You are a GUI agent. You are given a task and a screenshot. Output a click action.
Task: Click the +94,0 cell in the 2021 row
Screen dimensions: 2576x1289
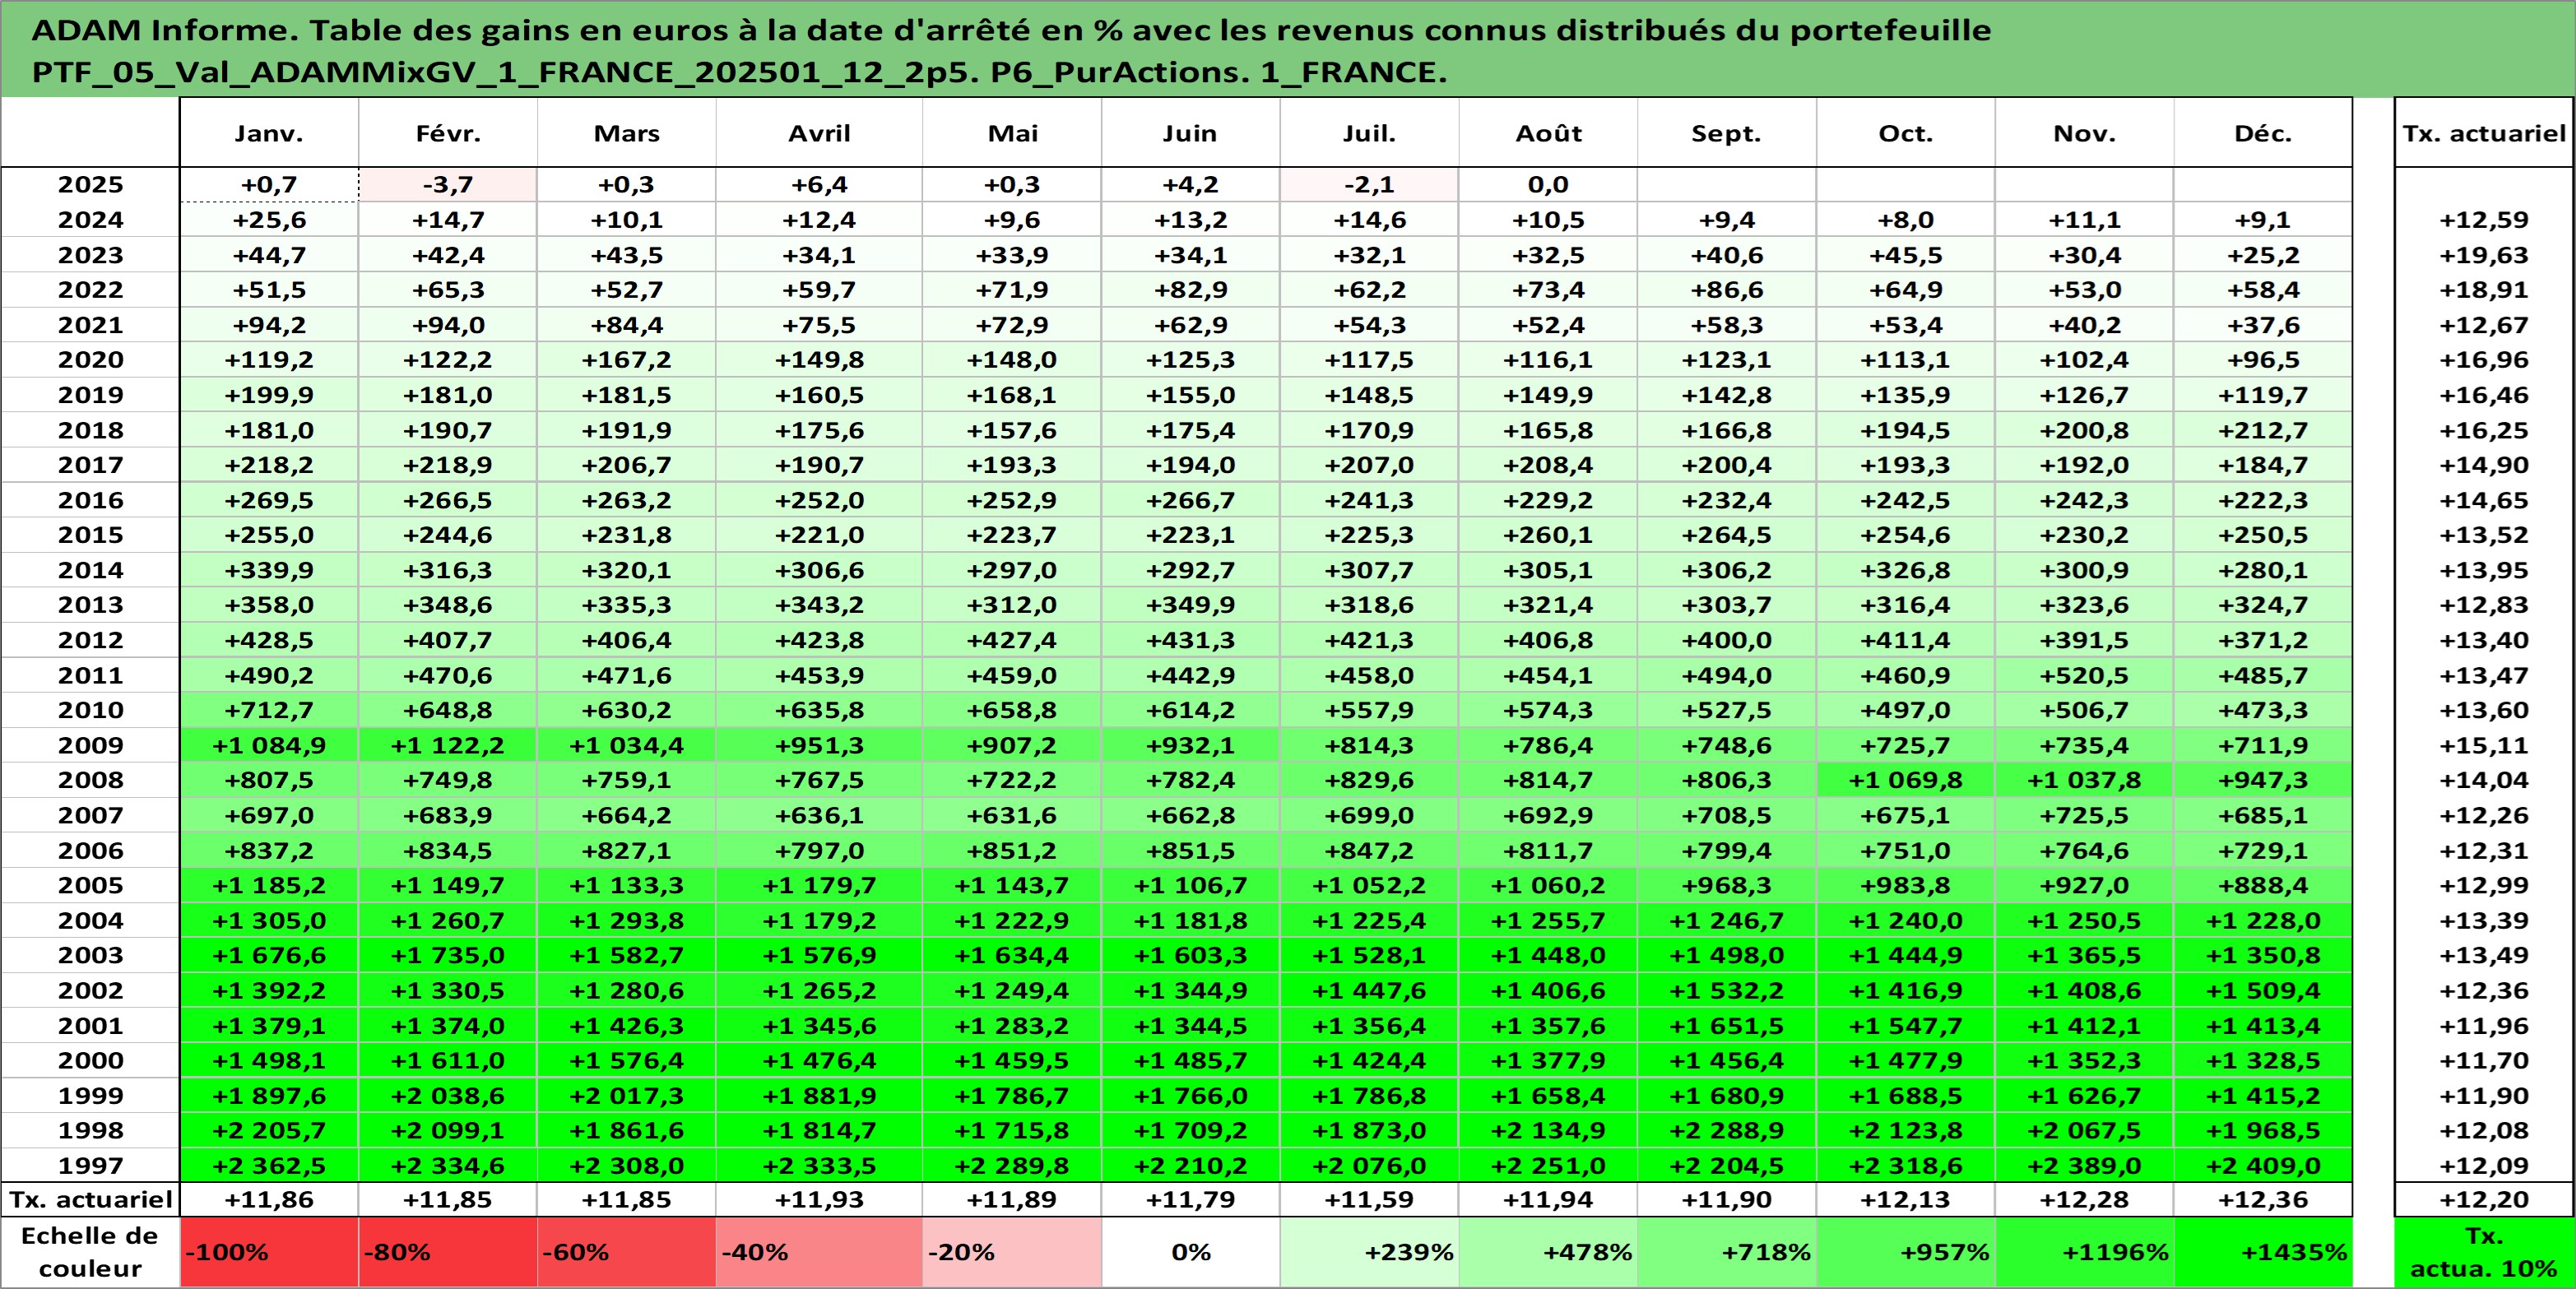pyautogui.click(x=448, y=325)
